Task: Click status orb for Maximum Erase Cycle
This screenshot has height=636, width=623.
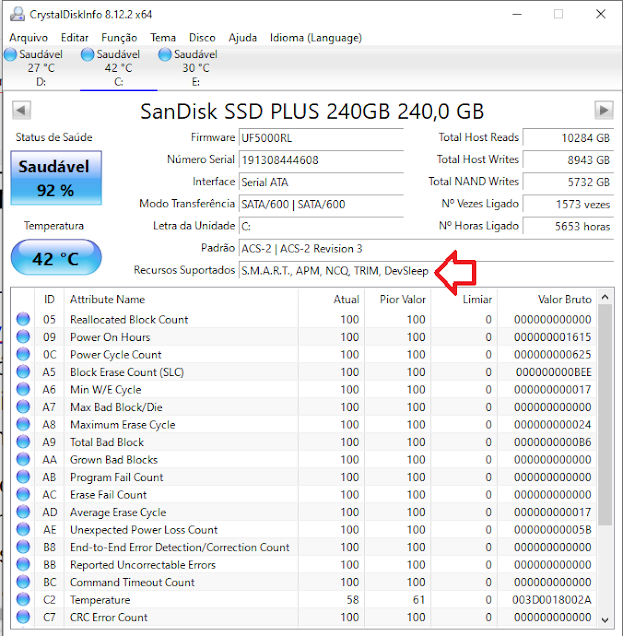Action: (23, 424)
